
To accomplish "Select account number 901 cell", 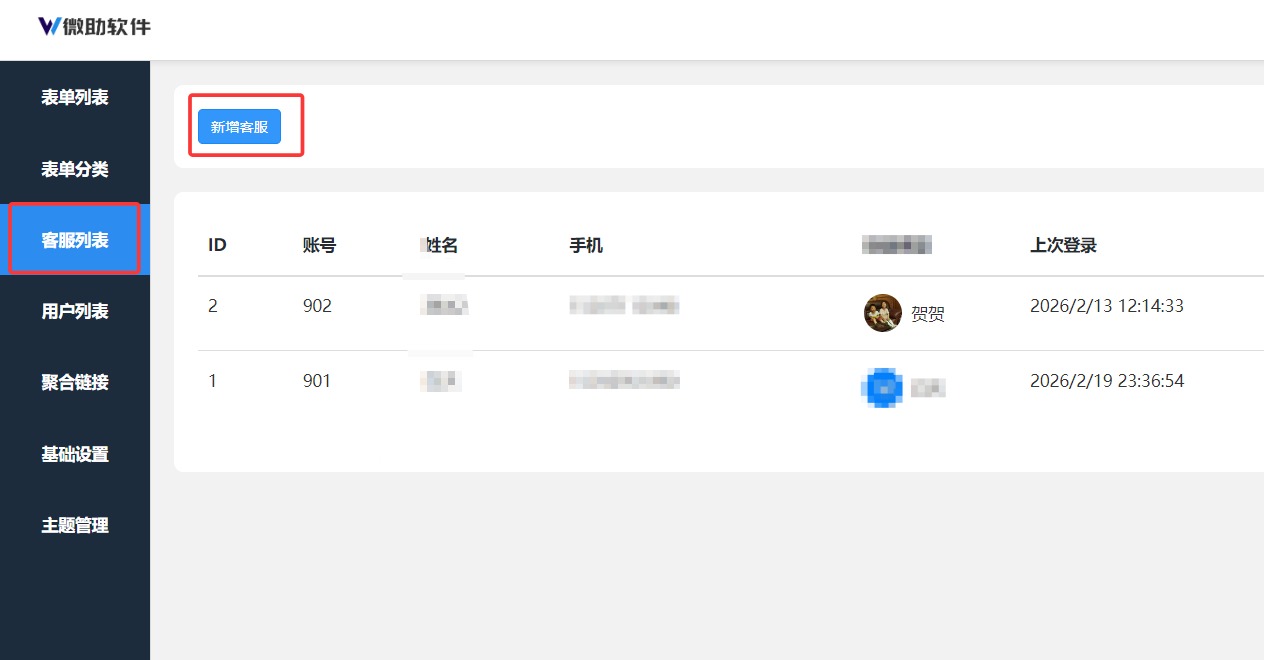I will 317,381.
